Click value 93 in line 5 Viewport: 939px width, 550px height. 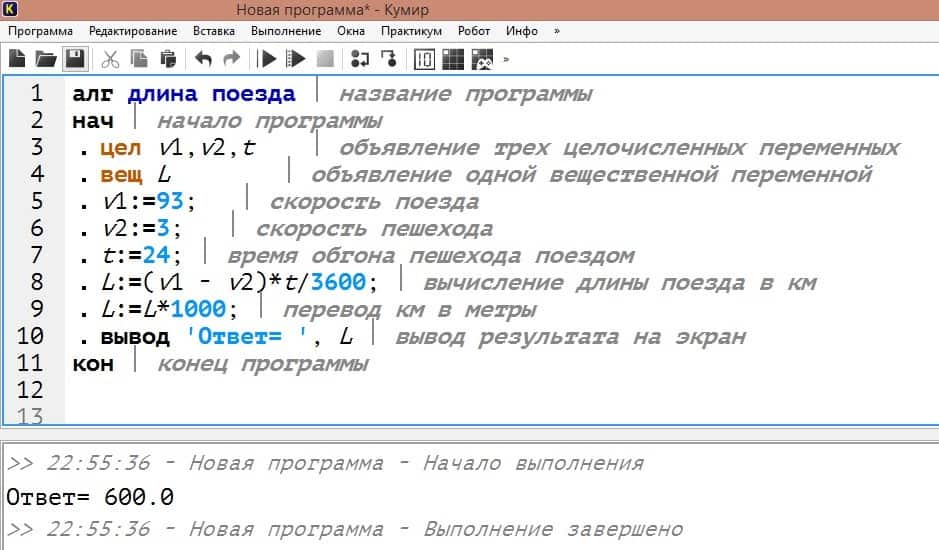coord(169,201)
